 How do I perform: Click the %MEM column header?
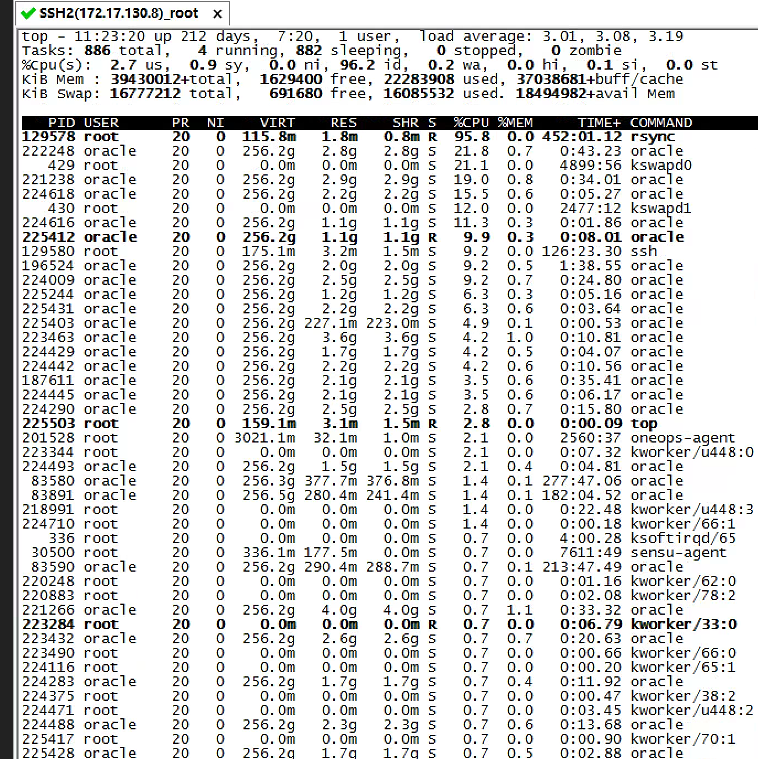(515, 123)
